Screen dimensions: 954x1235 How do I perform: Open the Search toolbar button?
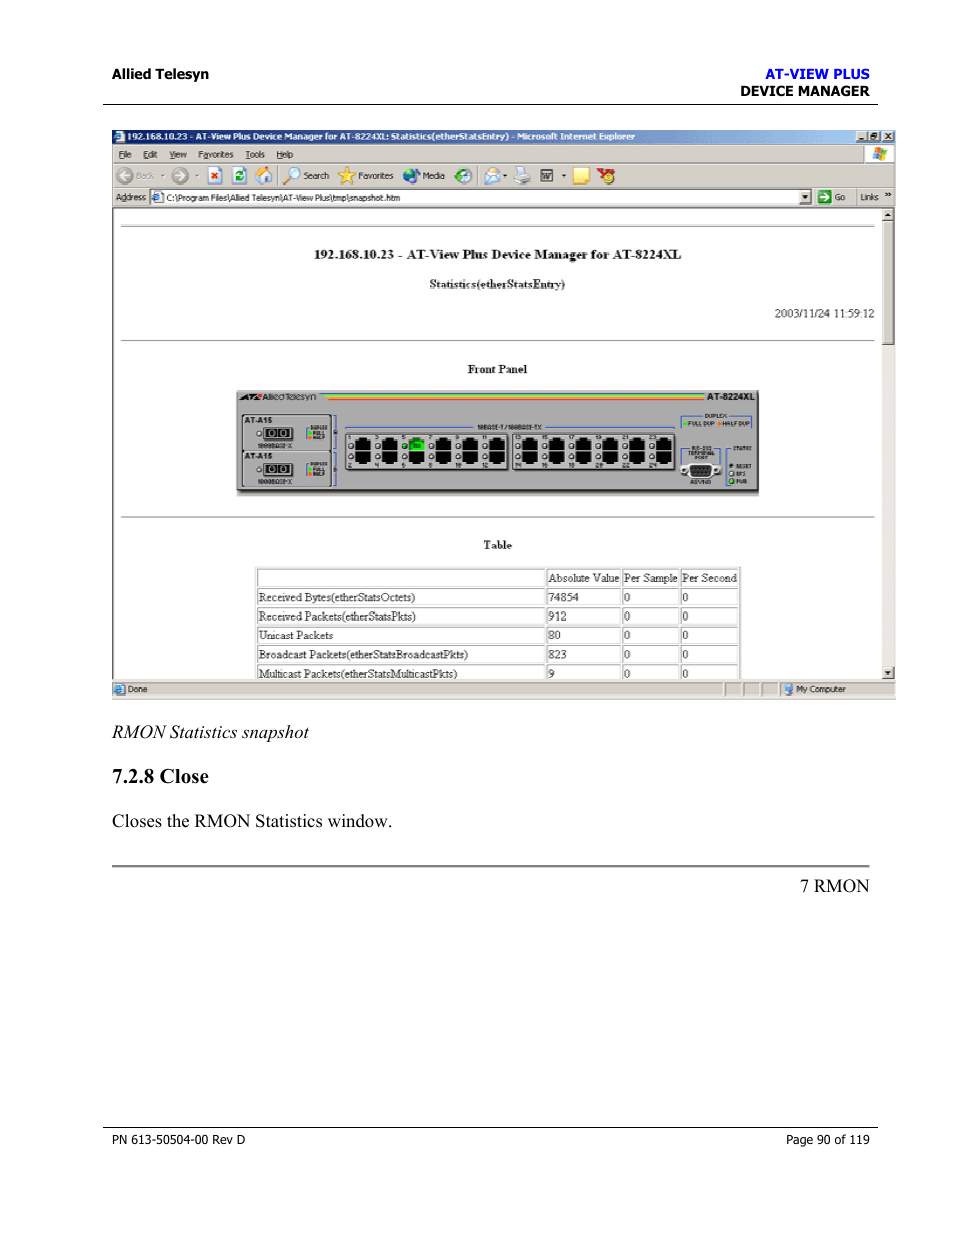click(306, 176)
